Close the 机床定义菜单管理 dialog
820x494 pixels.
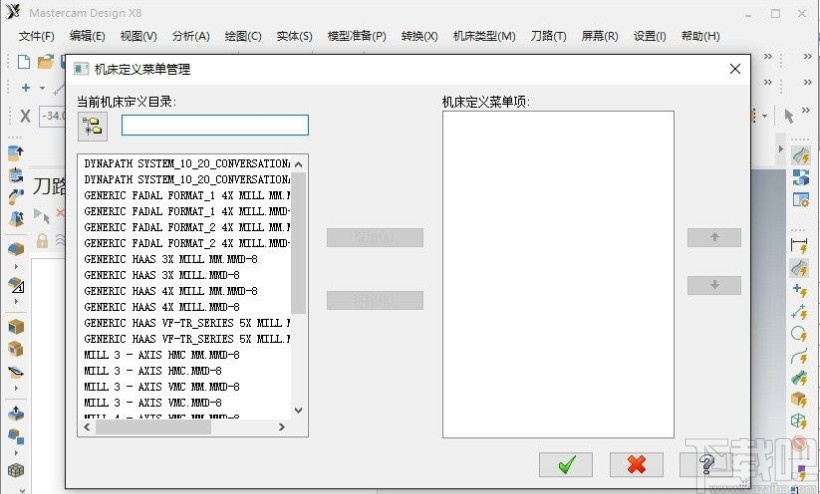click(x=735, y=69)
